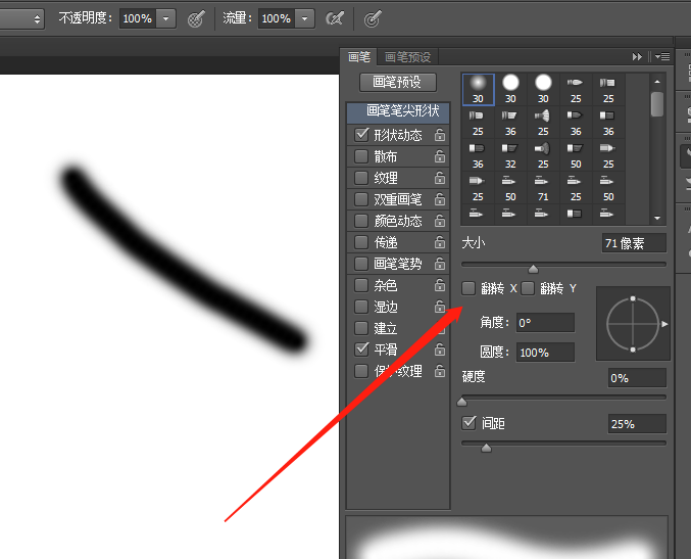This screenshot has height=559, width=692.
Task: Open the 流量 flow dropdown arrow
Action: coord(304,18)
